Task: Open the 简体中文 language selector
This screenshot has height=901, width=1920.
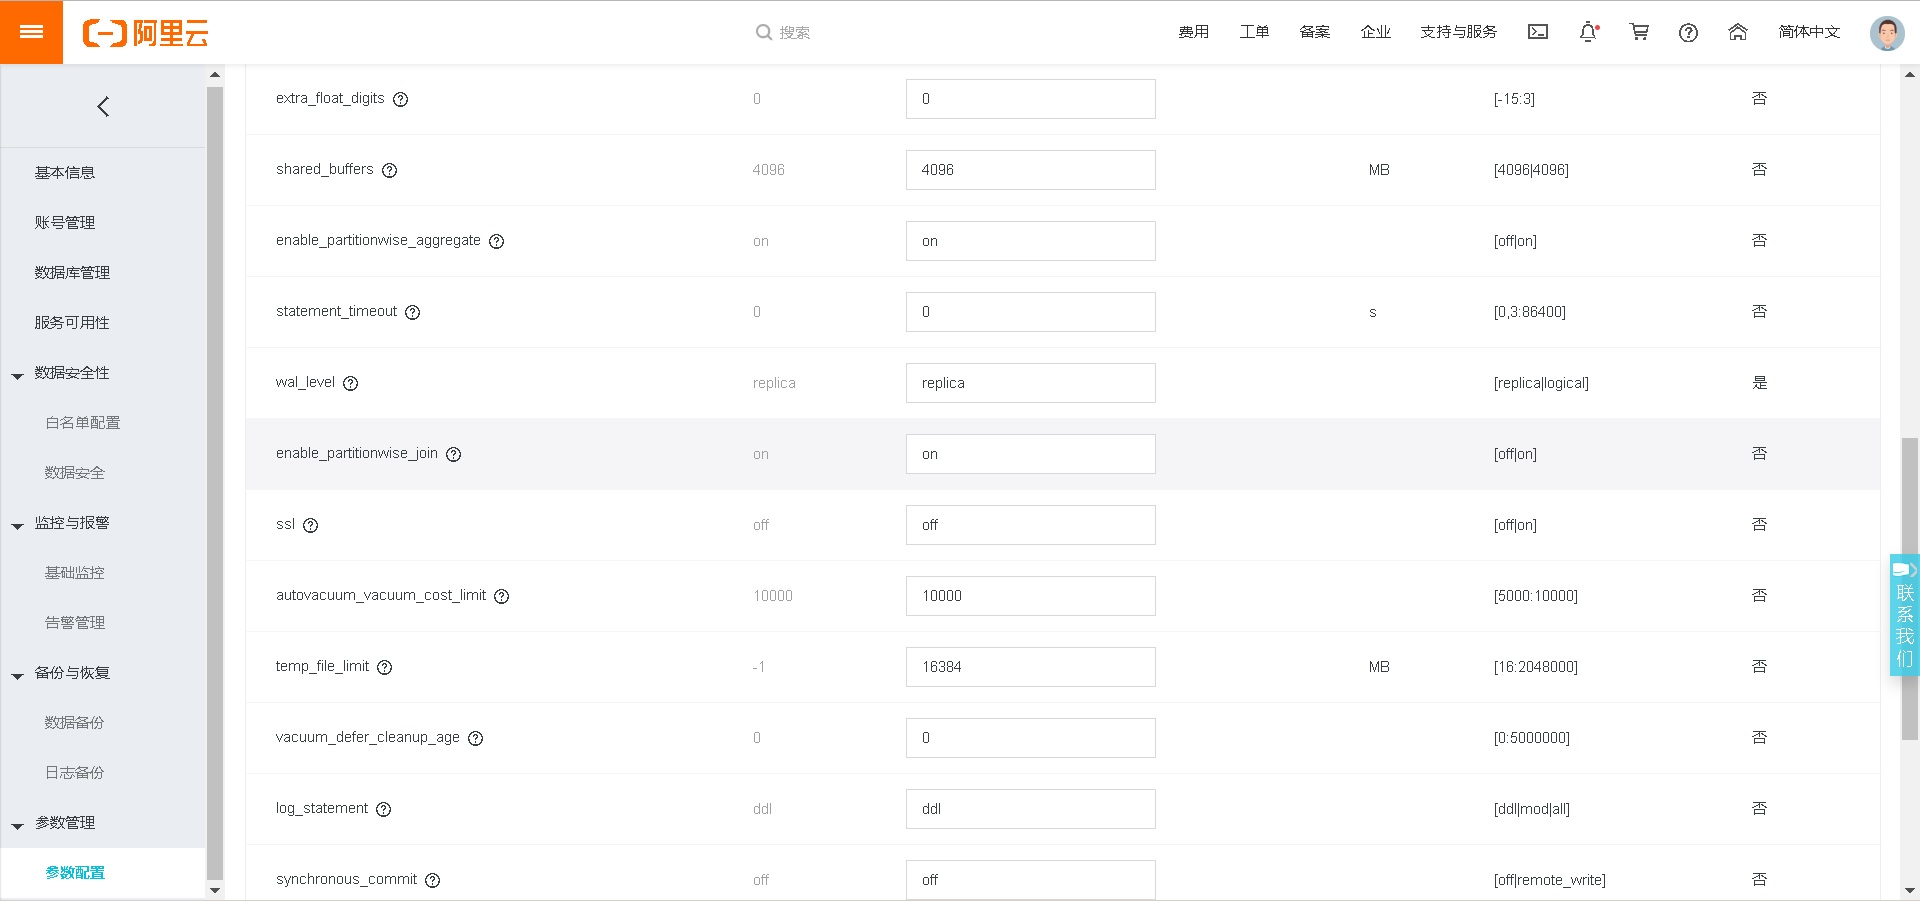Action: click(x=1809, y=32)
